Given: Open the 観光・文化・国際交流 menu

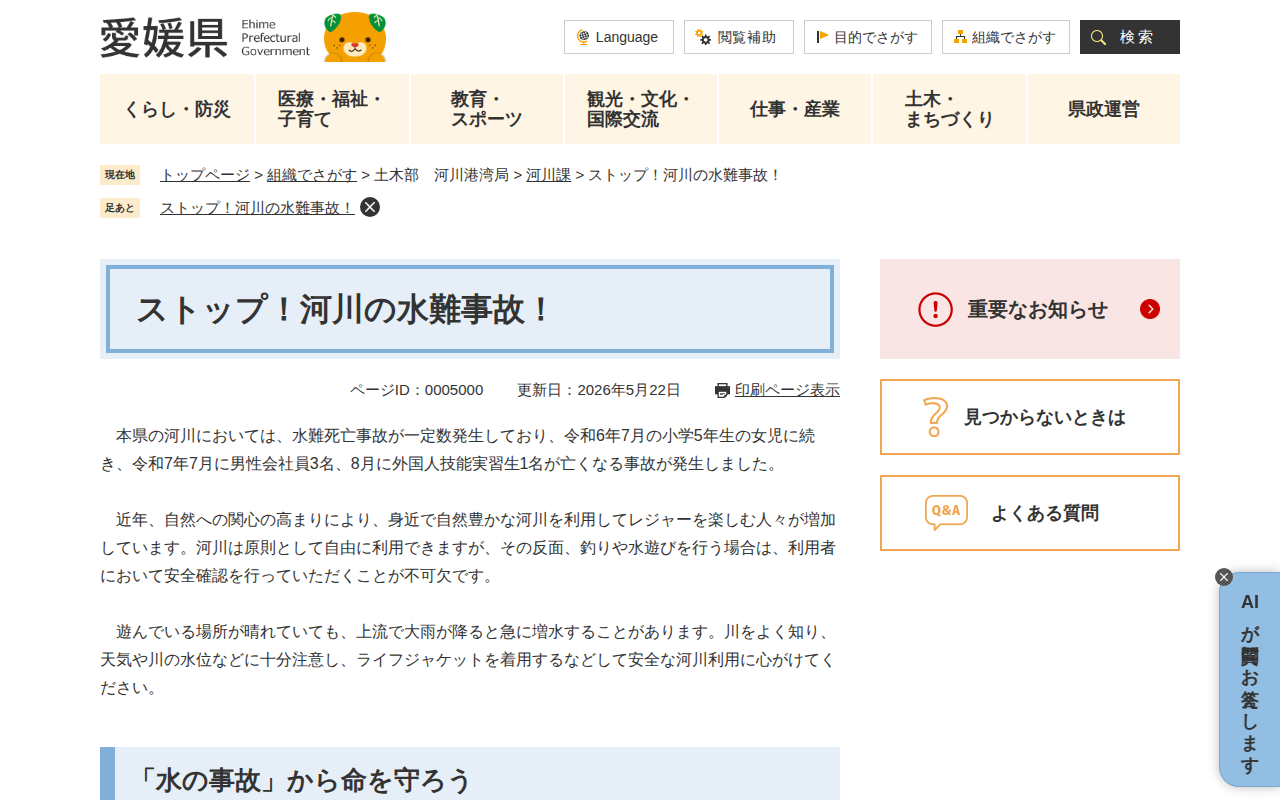Looking at the screenshot, I should (641, 109).
